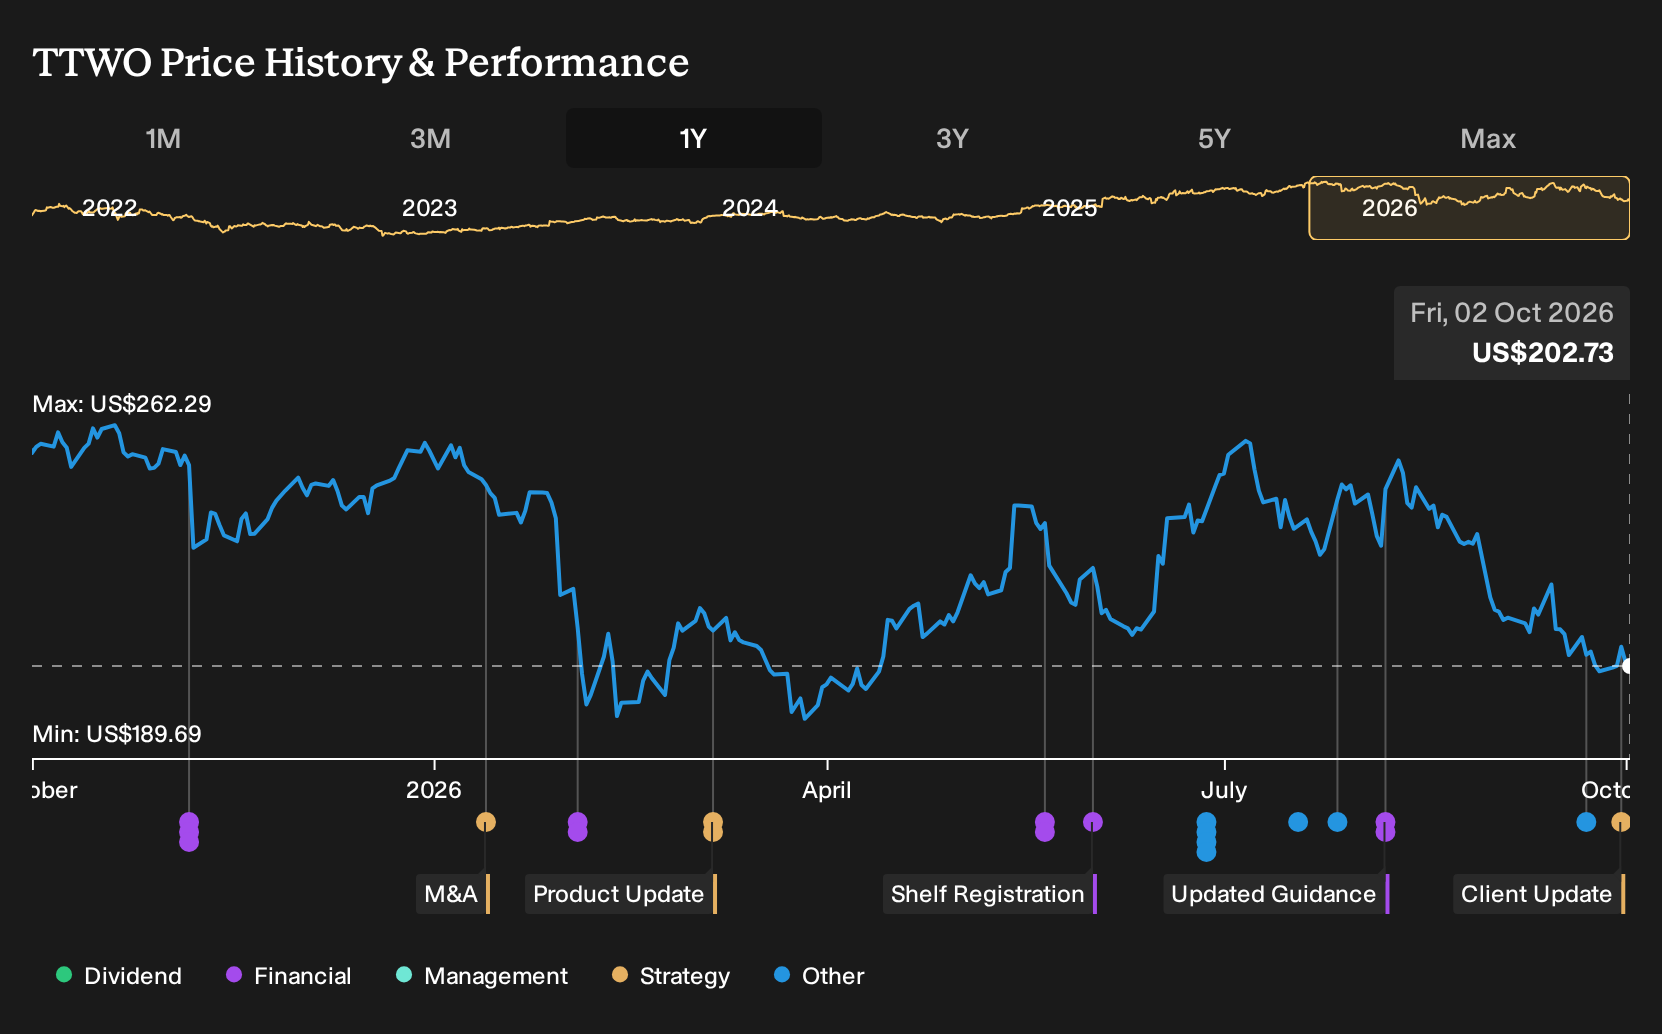Show the Max price history range
The width and height of the screenshot is (1662, 1034).
point(1488,139)
